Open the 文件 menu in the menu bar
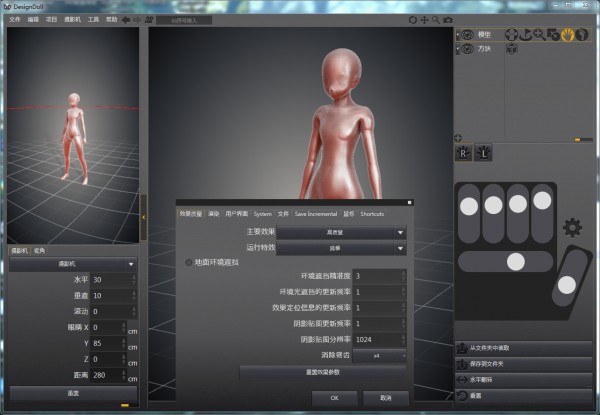 tap(14, 19)
